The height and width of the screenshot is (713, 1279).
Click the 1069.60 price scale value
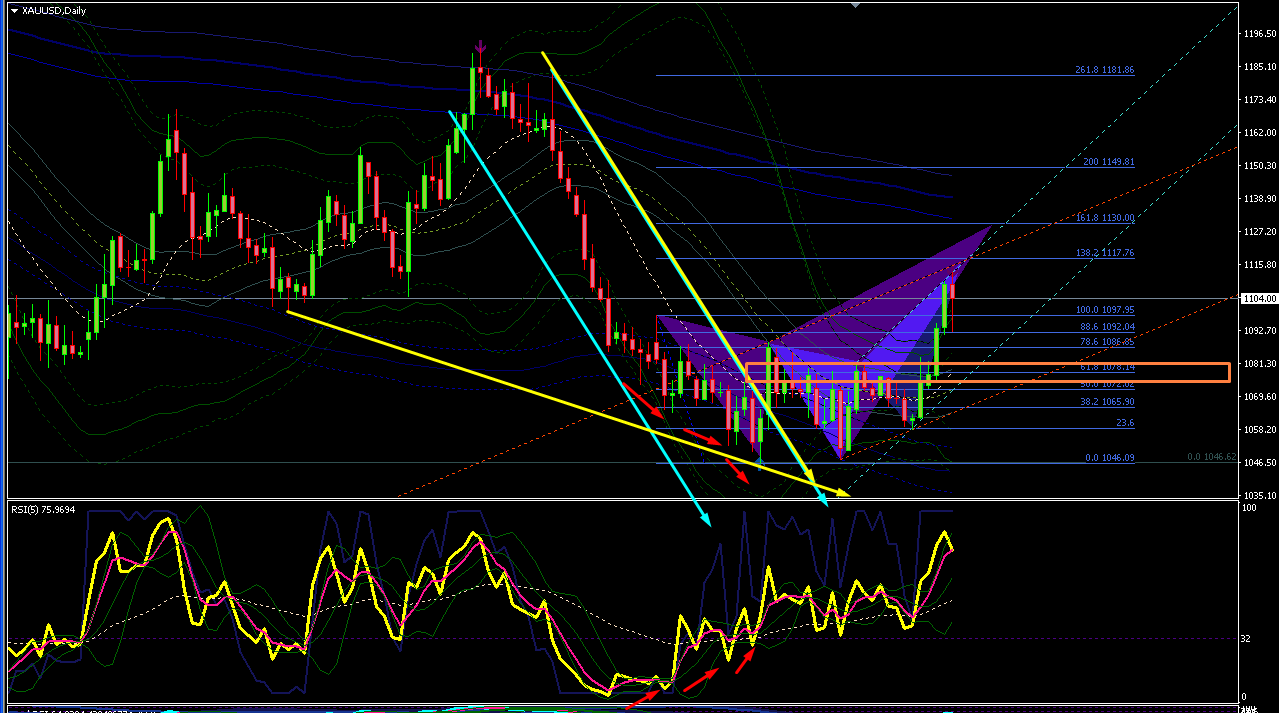1259,396
